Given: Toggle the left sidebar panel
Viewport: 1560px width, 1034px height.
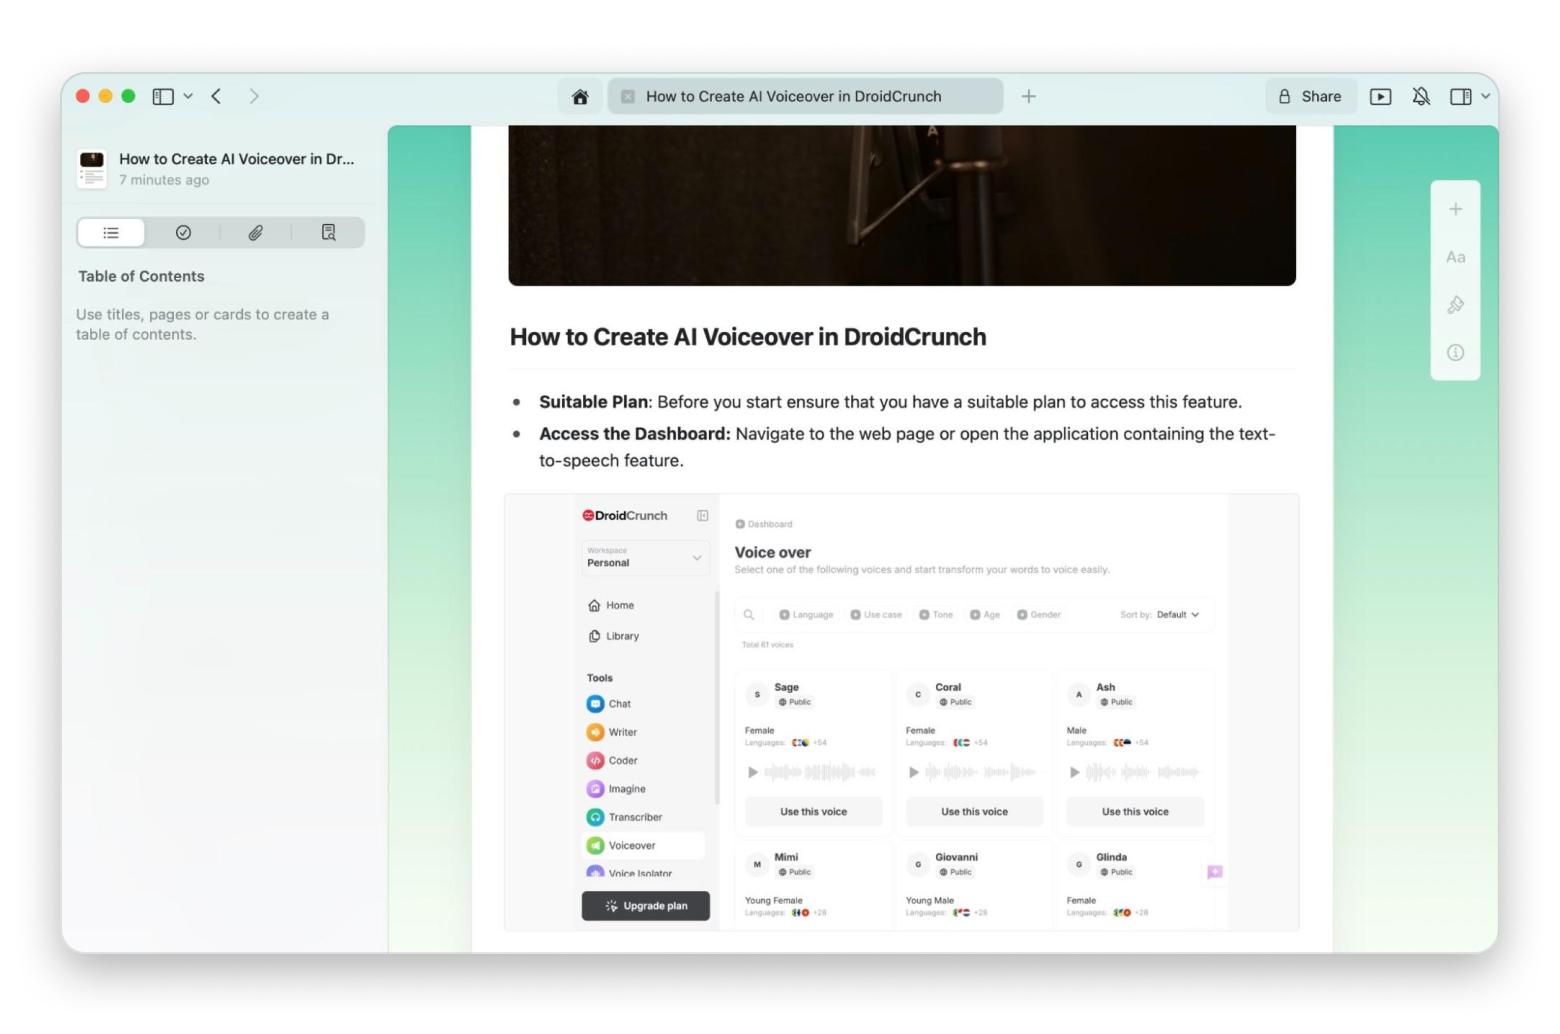Looking at the screenshot, I should [162, 96].
